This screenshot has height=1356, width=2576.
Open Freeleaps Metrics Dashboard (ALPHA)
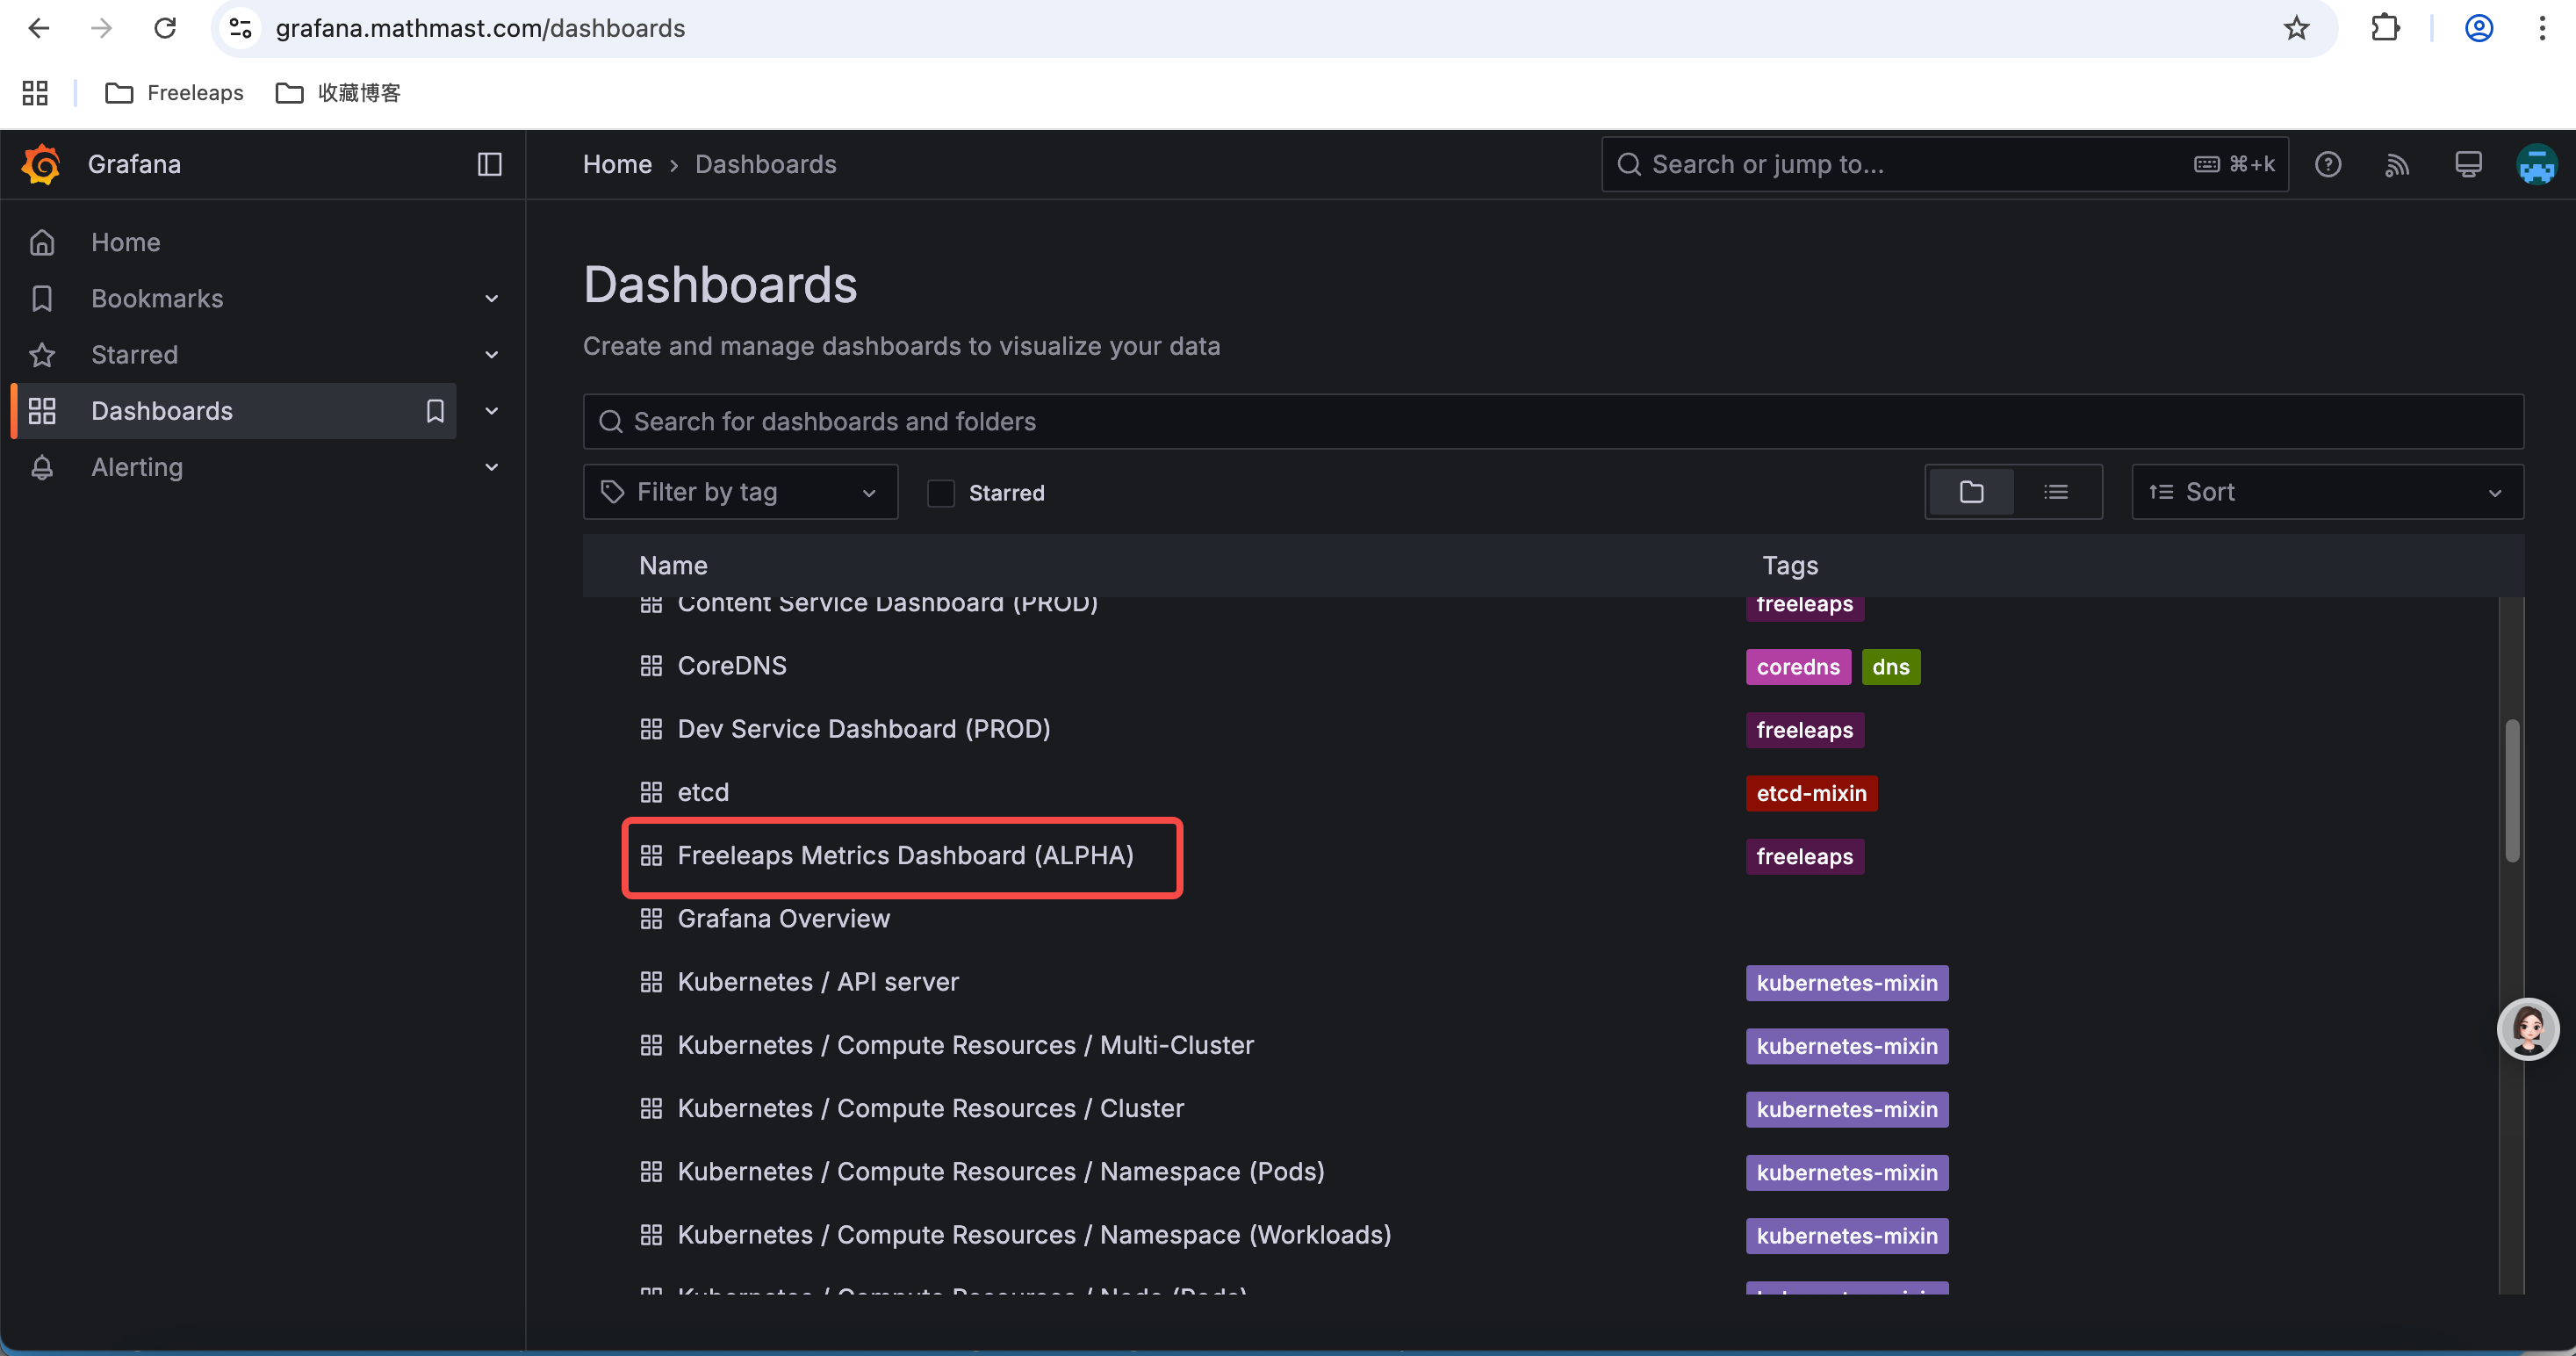[905, 856]
